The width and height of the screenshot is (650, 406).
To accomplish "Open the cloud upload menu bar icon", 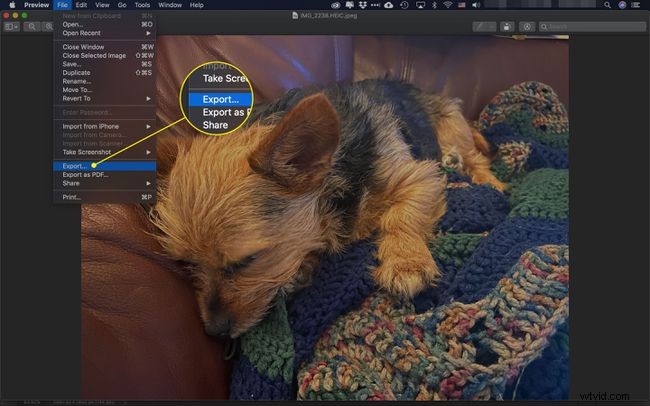I will (x=389, y=5).
